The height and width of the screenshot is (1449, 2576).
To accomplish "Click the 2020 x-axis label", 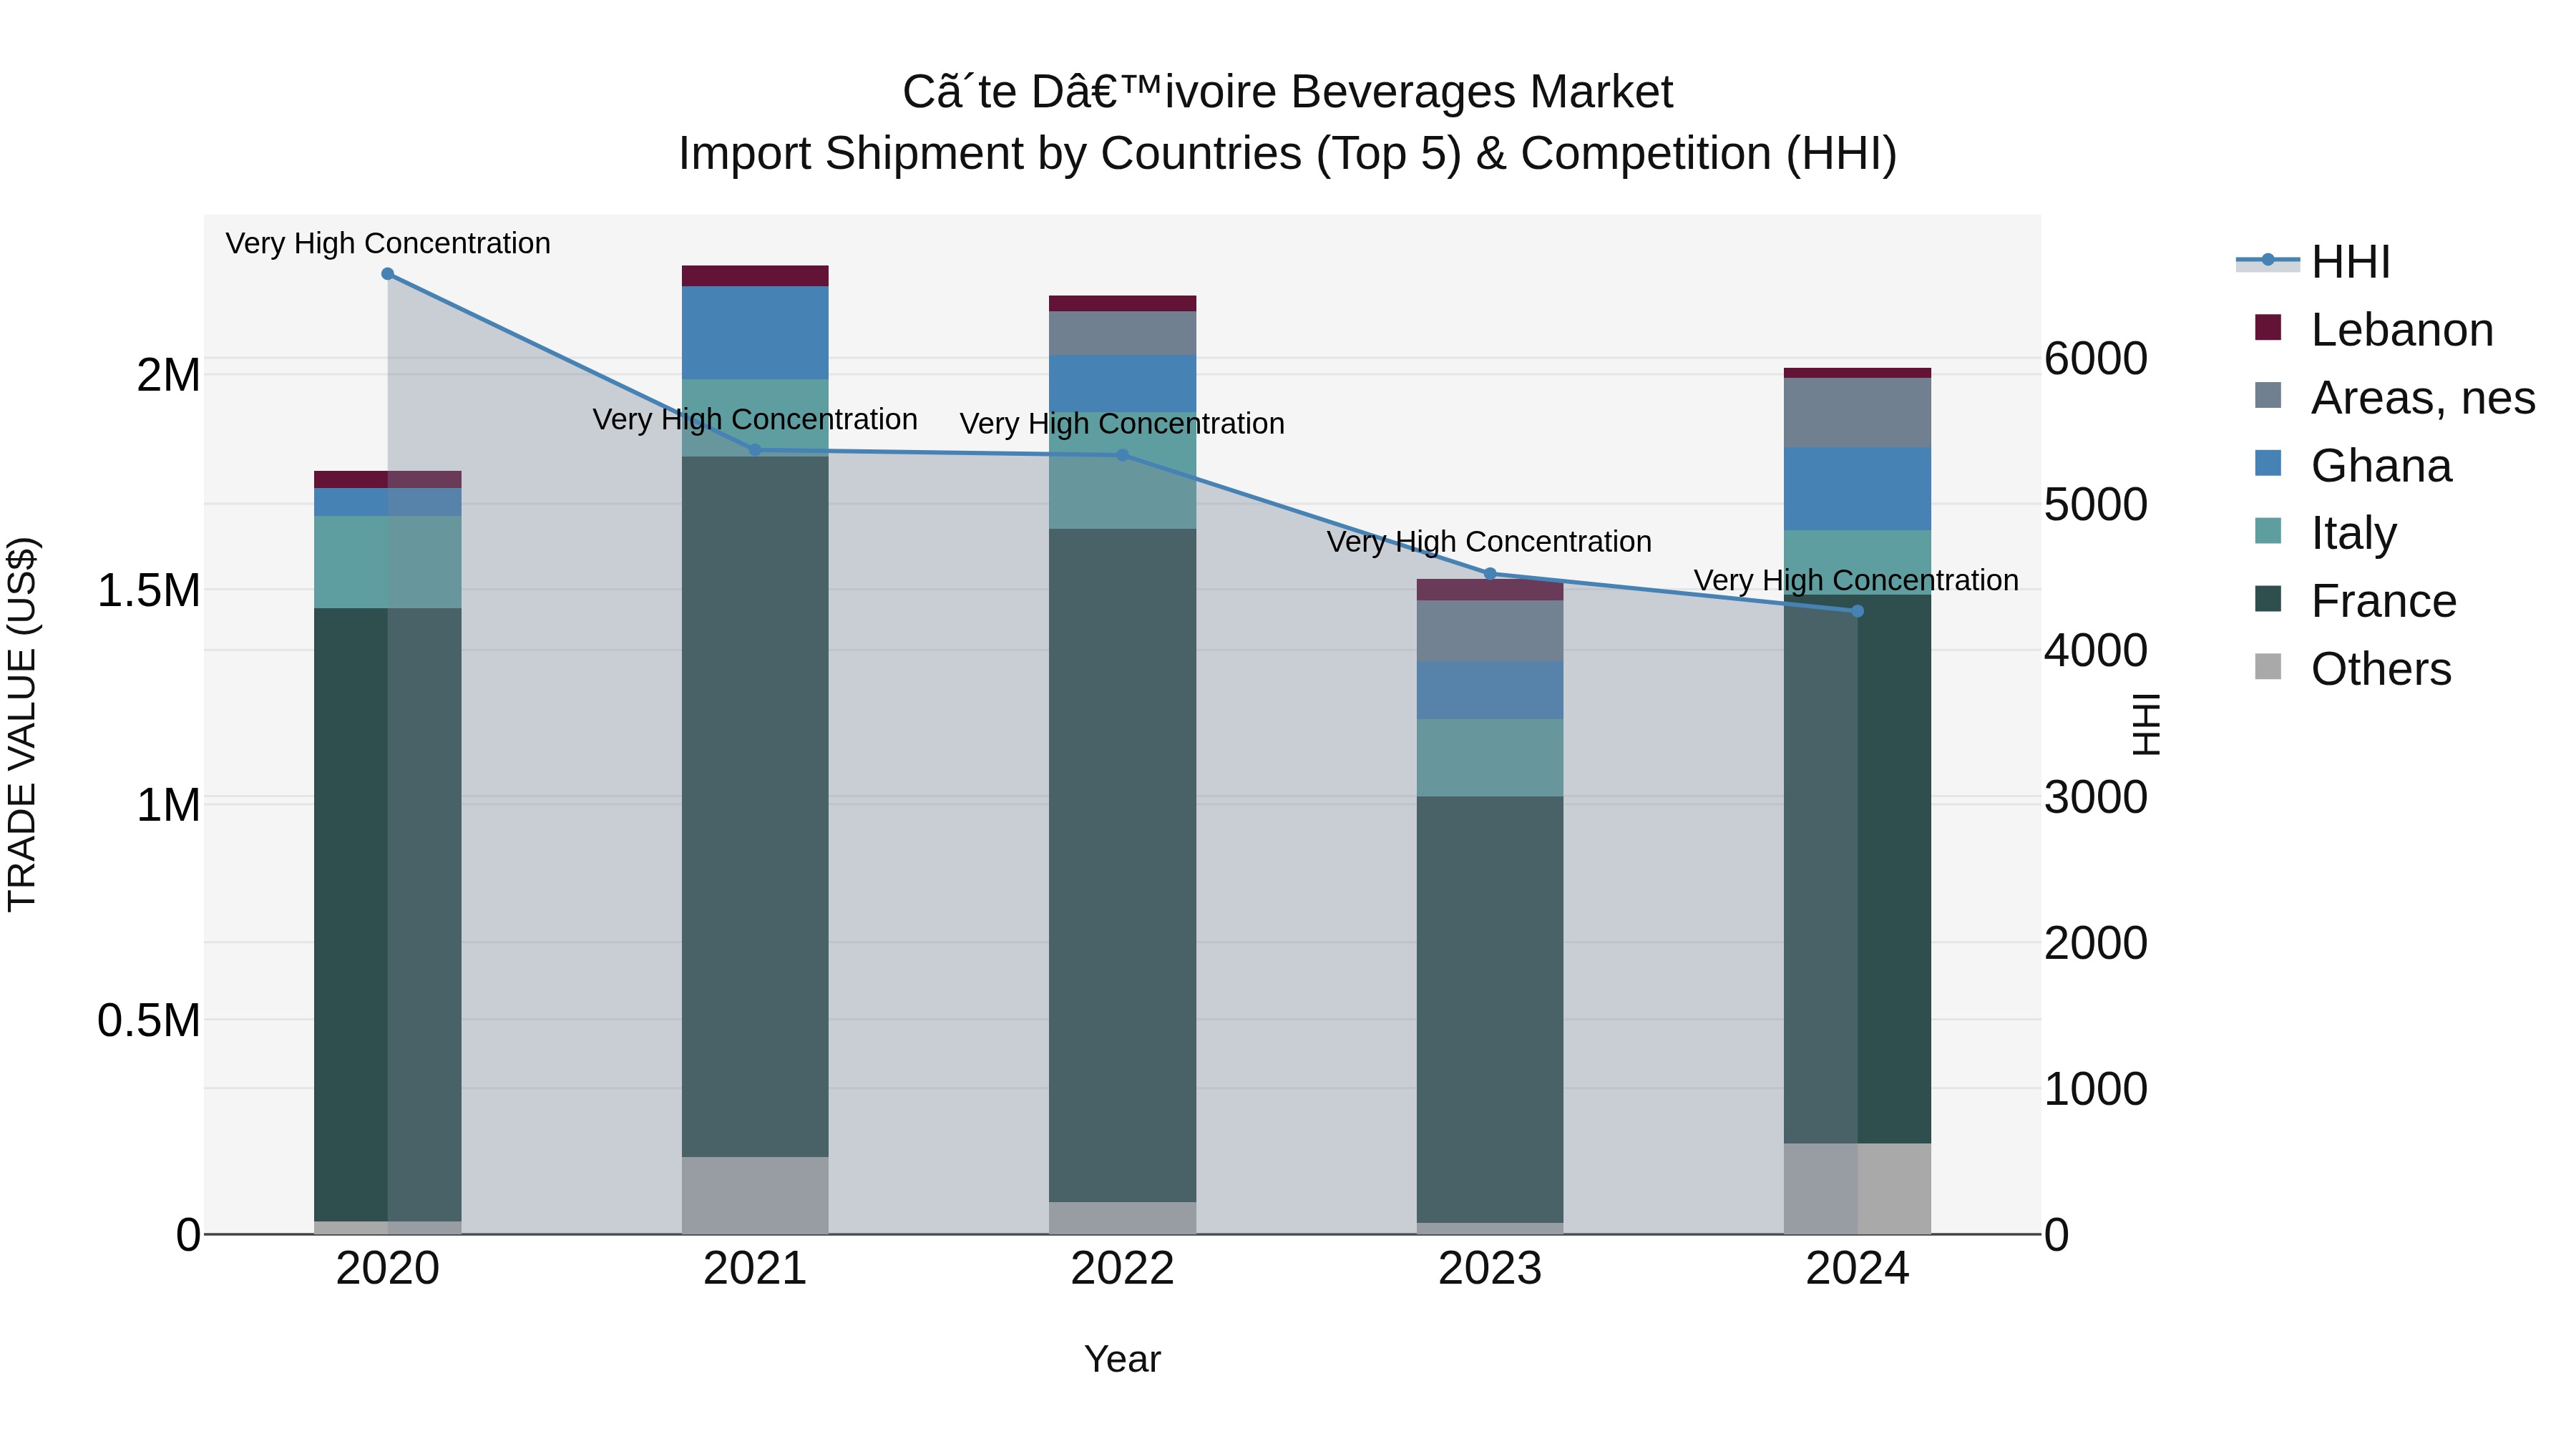I will coord(388,1269).
